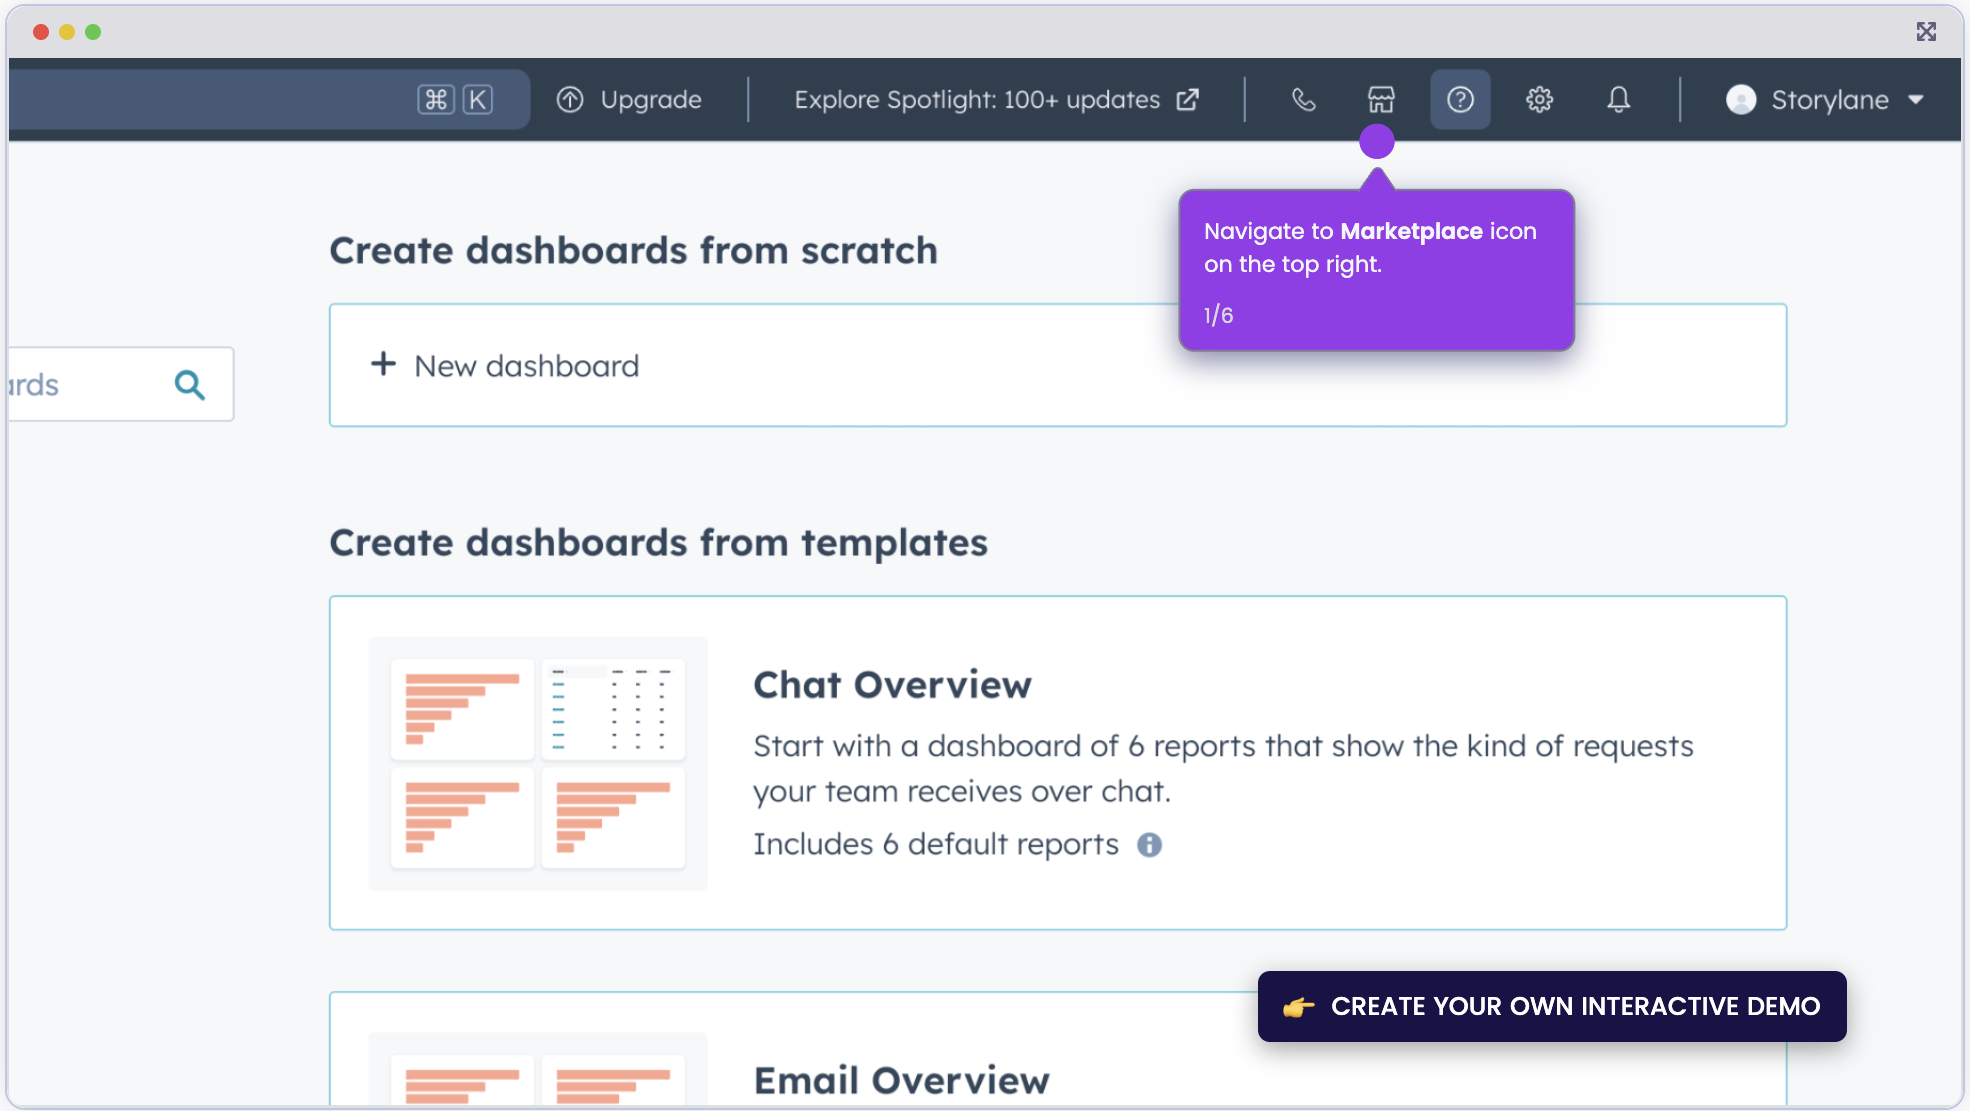Viewport: 1970px width, 1111px height.
Task: Click the search magnifying glass icon
Action: click(190, 384)
